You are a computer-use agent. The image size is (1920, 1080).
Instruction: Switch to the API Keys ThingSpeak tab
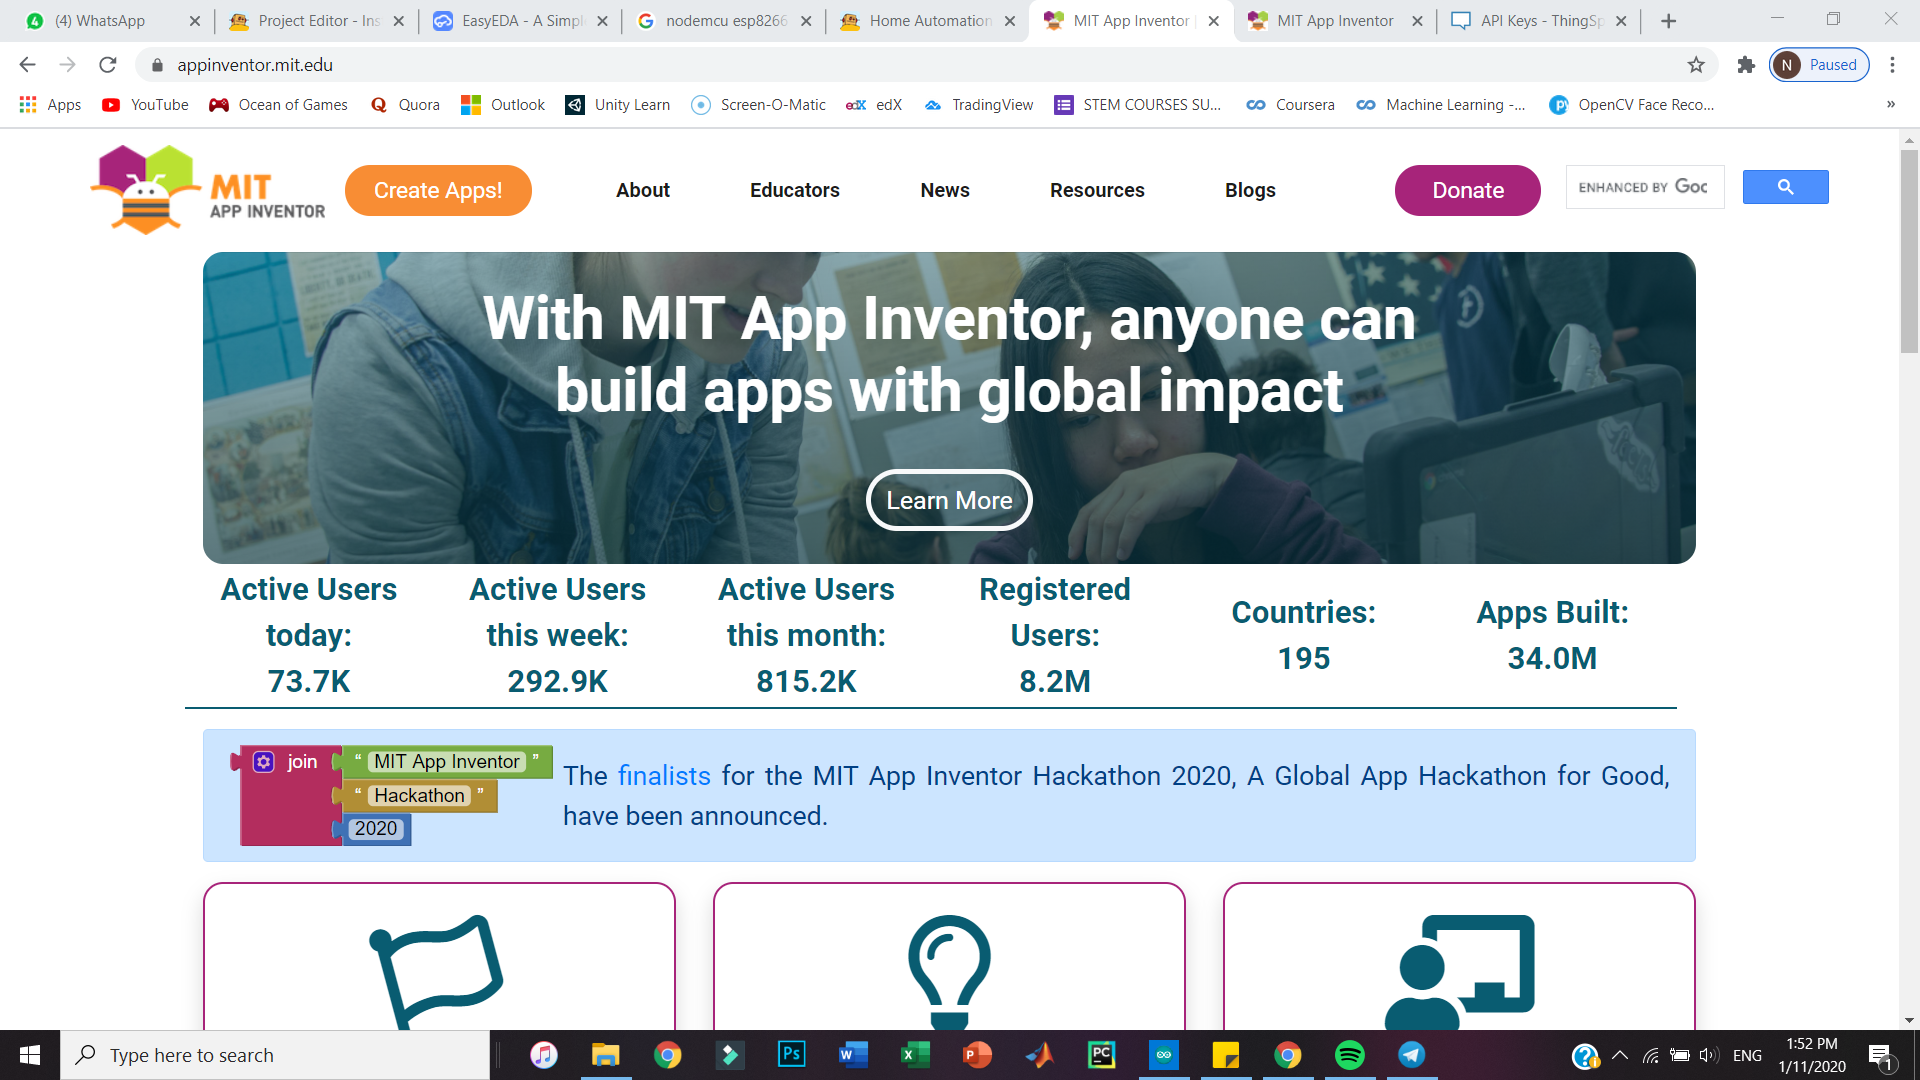click(1540, 21)
